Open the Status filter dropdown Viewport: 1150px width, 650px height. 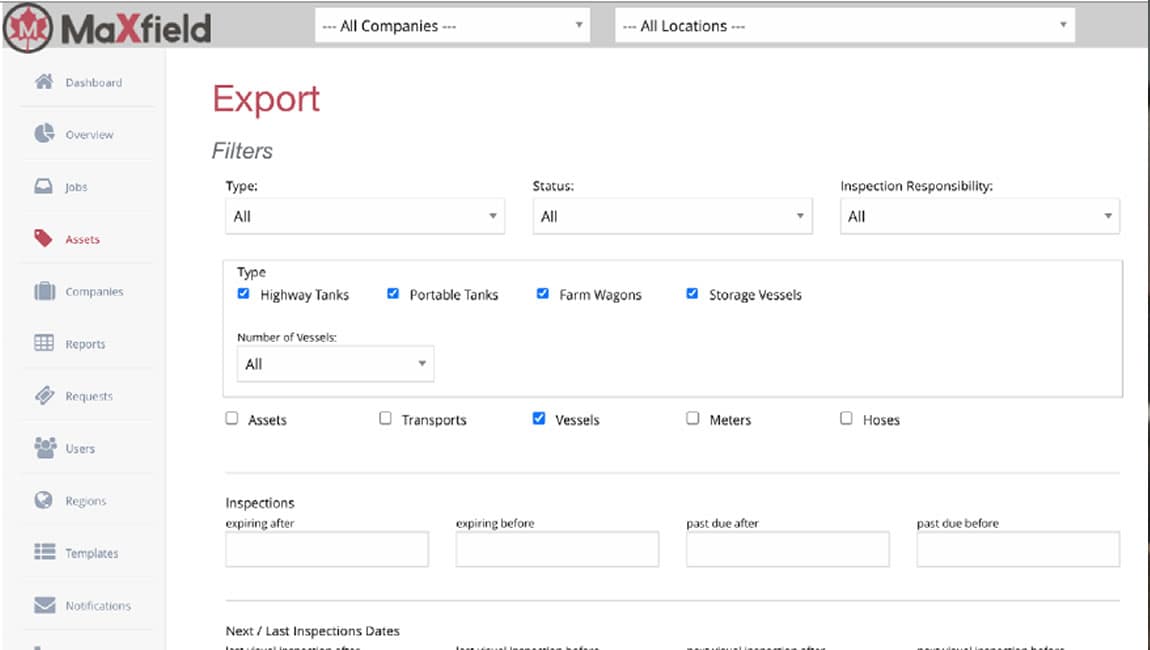click(672, 216)
